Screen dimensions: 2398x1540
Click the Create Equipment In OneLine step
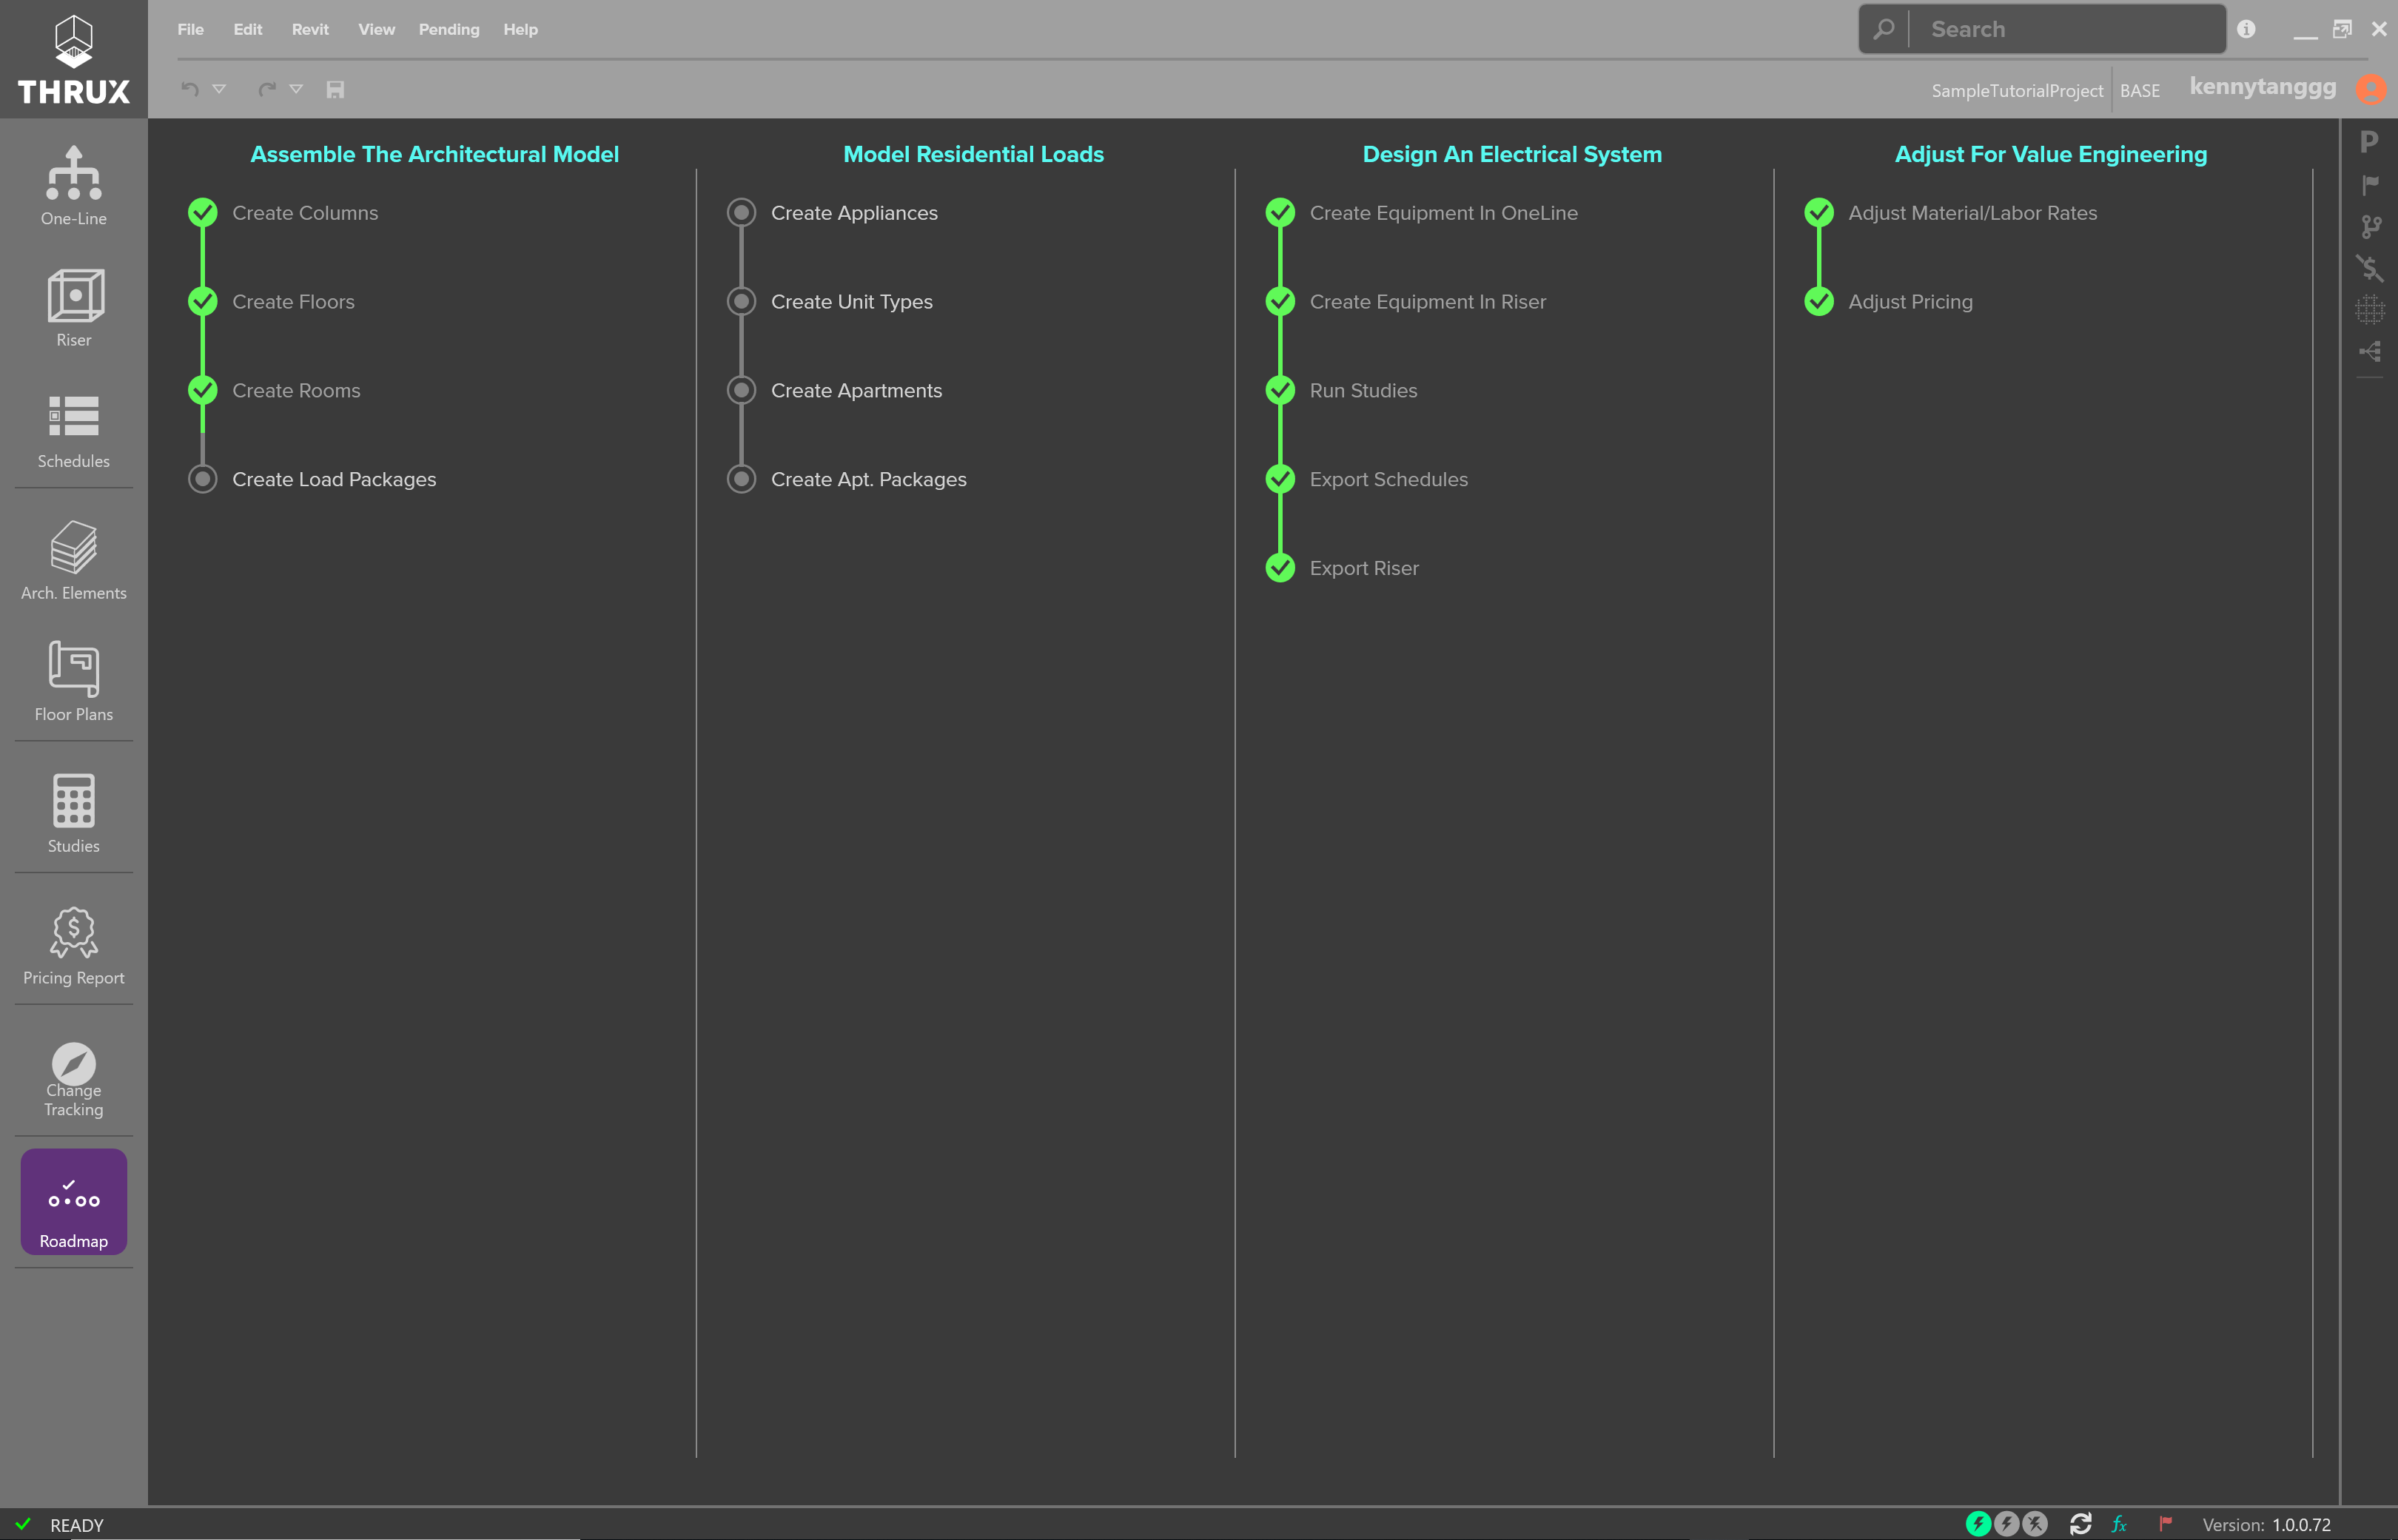pos(1443,213)
